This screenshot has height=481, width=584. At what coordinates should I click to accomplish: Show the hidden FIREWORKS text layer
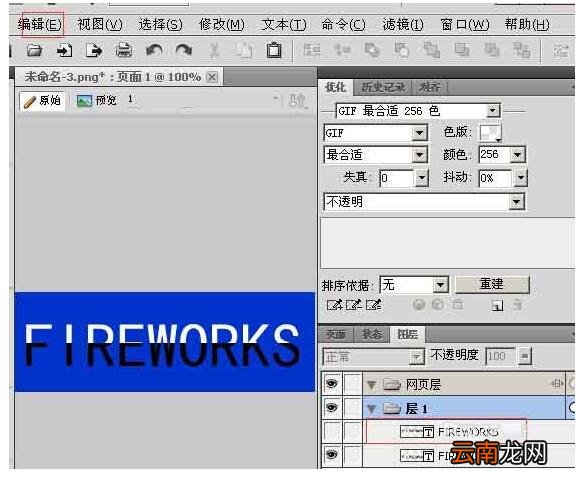331,431
